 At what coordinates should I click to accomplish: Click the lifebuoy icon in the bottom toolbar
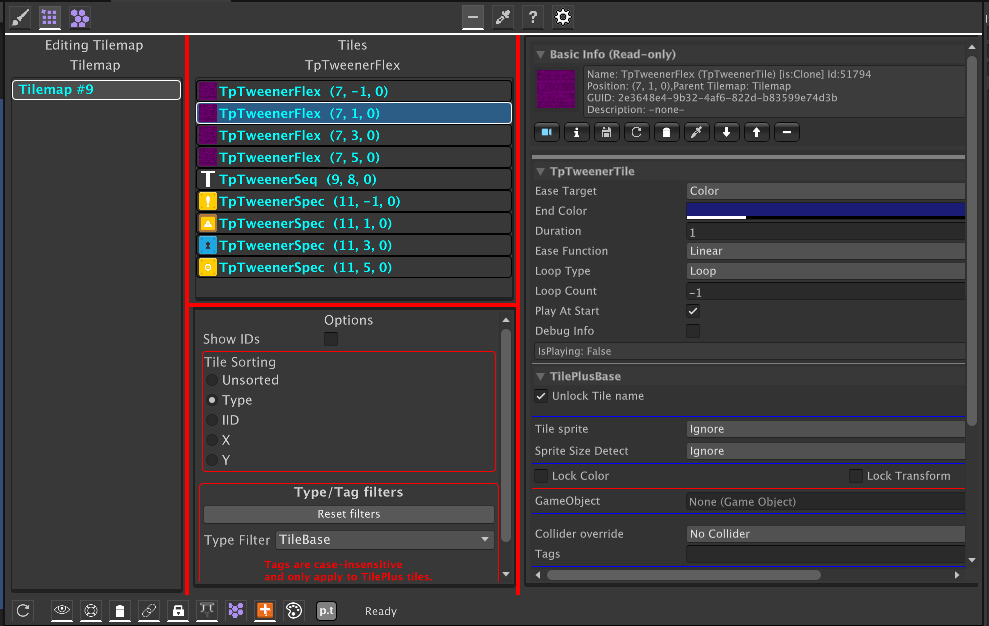pyautogui.click(x=91, y=610)
